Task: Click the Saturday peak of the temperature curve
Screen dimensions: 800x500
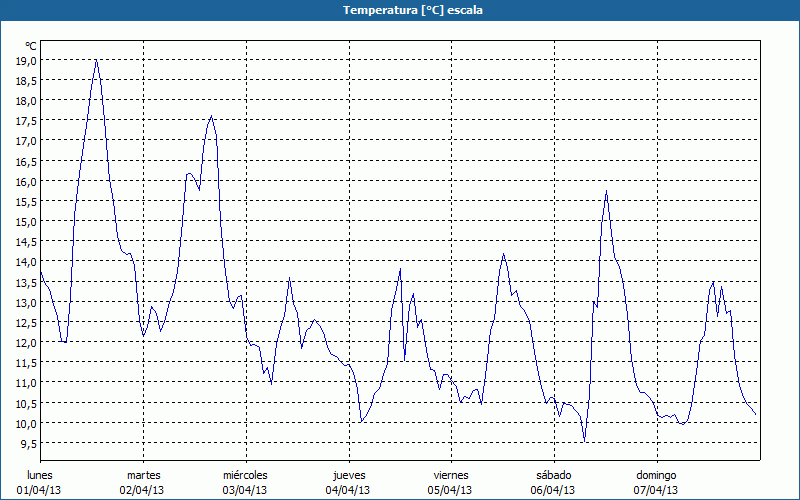Action: (606, 191)
